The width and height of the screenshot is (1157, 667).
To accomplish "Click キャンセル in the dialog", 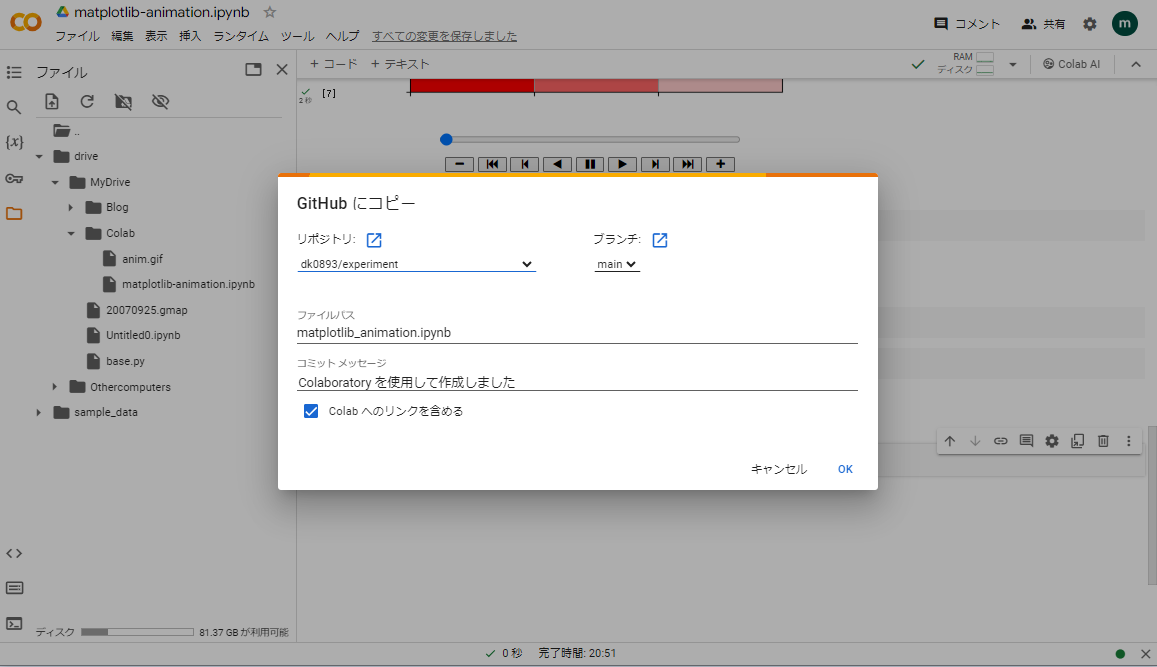I will [778, 469].
